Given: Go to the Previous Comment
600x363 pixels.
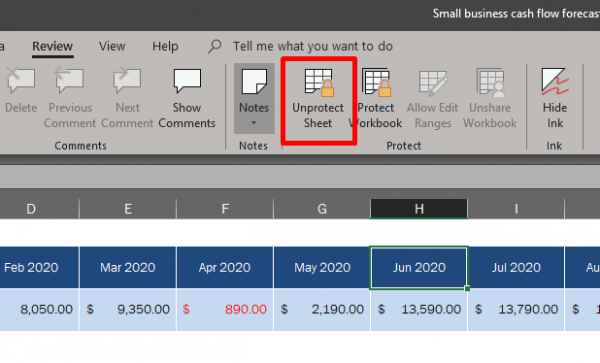Looking at the screenshot, I should (70, 99).
